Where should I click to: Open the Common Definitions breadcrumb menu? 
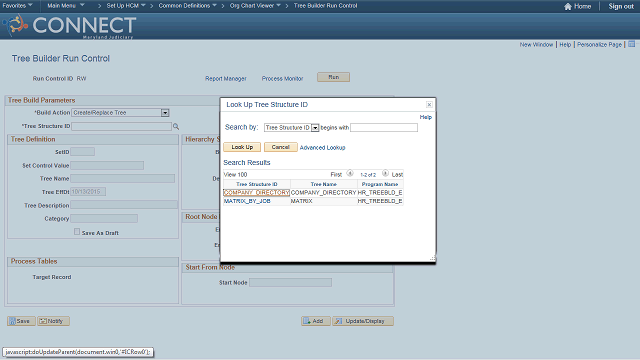(187, 6)
